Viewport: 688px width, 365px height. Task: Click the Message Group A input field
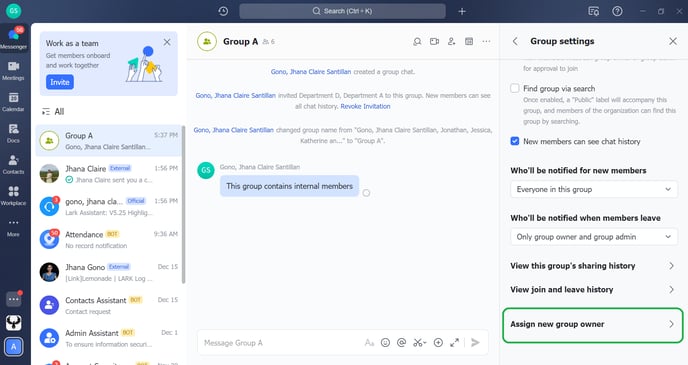[281, 343]
